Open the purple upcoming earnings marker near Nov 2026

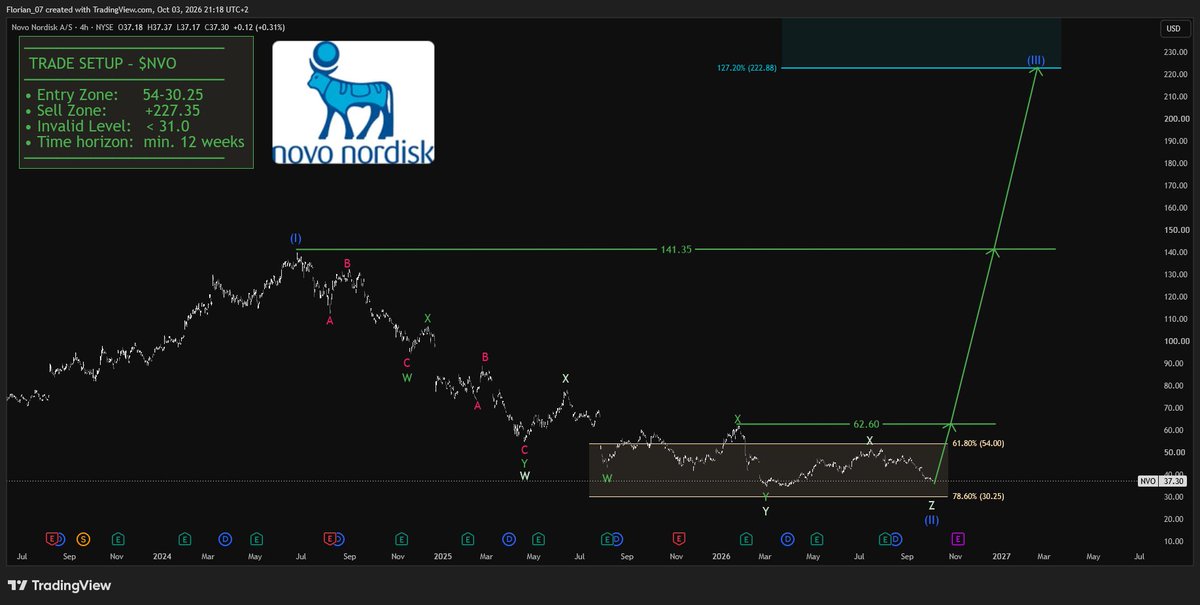coord(957,539)
